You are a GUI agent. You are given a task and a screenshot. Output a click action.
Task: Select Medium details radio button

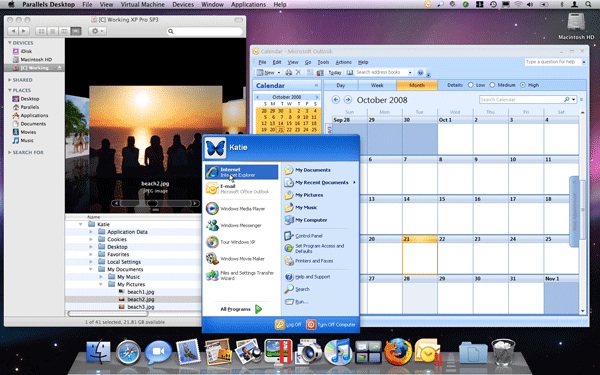coord(492,85)
